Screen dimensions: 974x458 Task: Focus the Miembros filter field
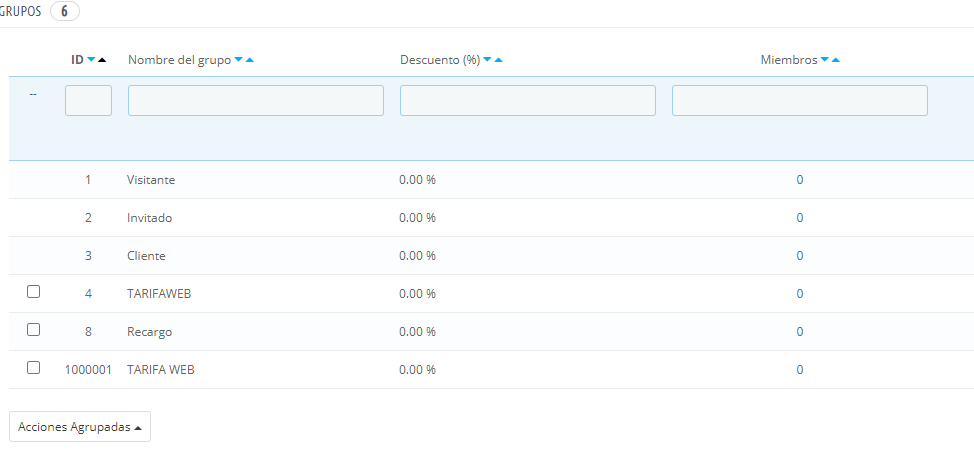[x=800, y=101]
